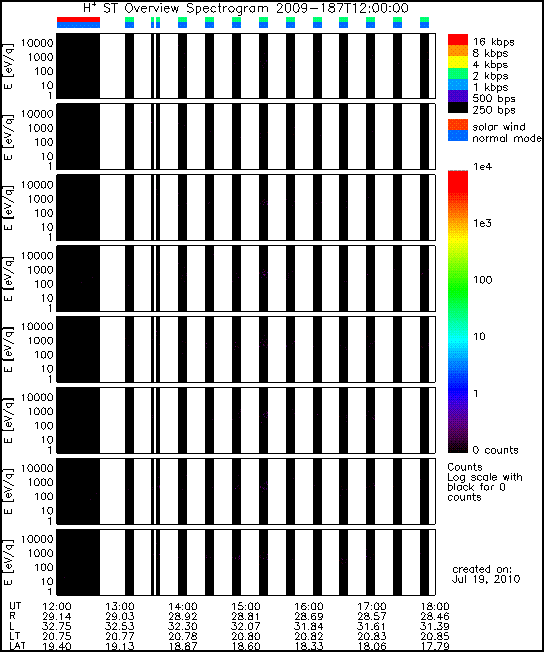This screenshot has height=652, width=544.
Task: Click the R value '28.69'
Action: (x=309, y=616)
